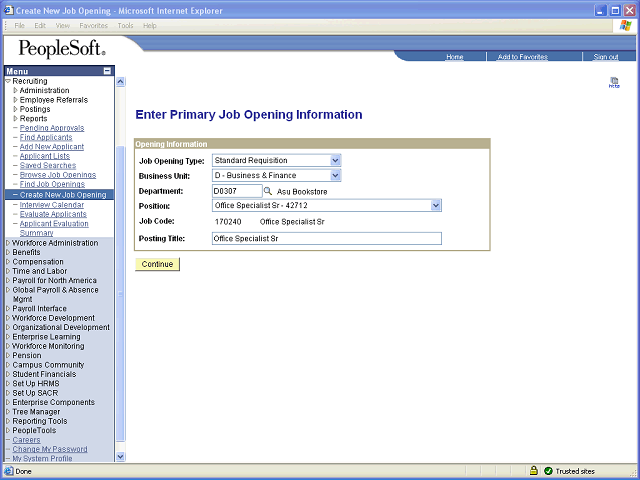
Task: Expand Enterprise Components menu
Action: click(8, 402)
